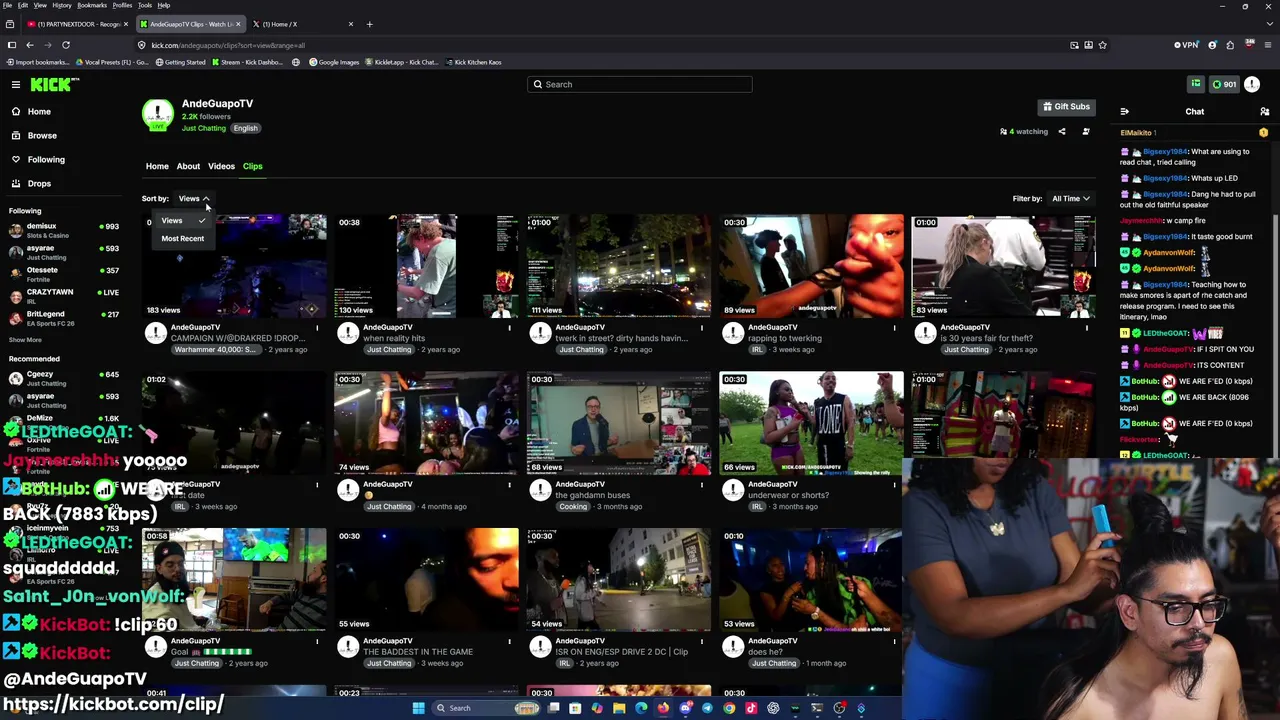Reload the current page
The width and height of the screenshot is (1280, 720).
(66, 45)
